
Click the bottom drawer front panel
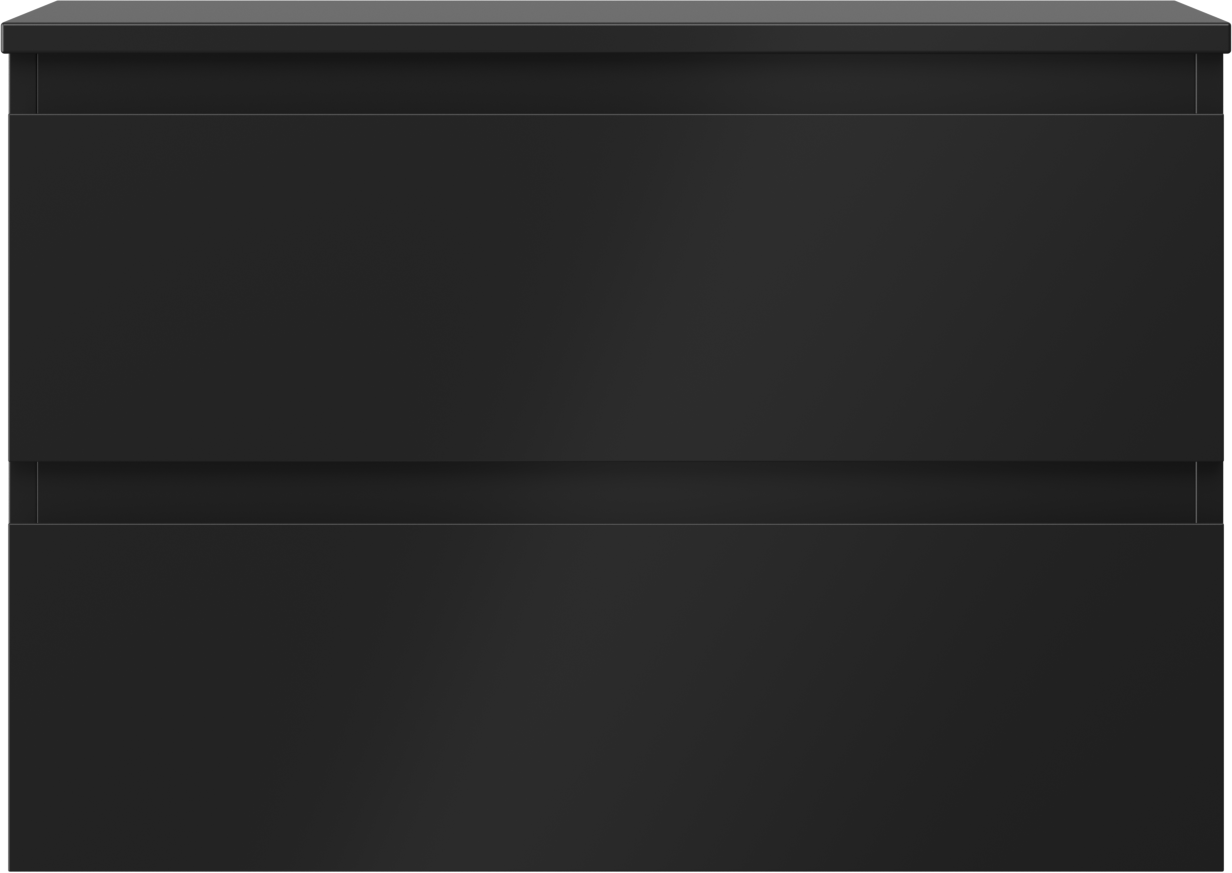pyautogui.click(x=616, y=697)
